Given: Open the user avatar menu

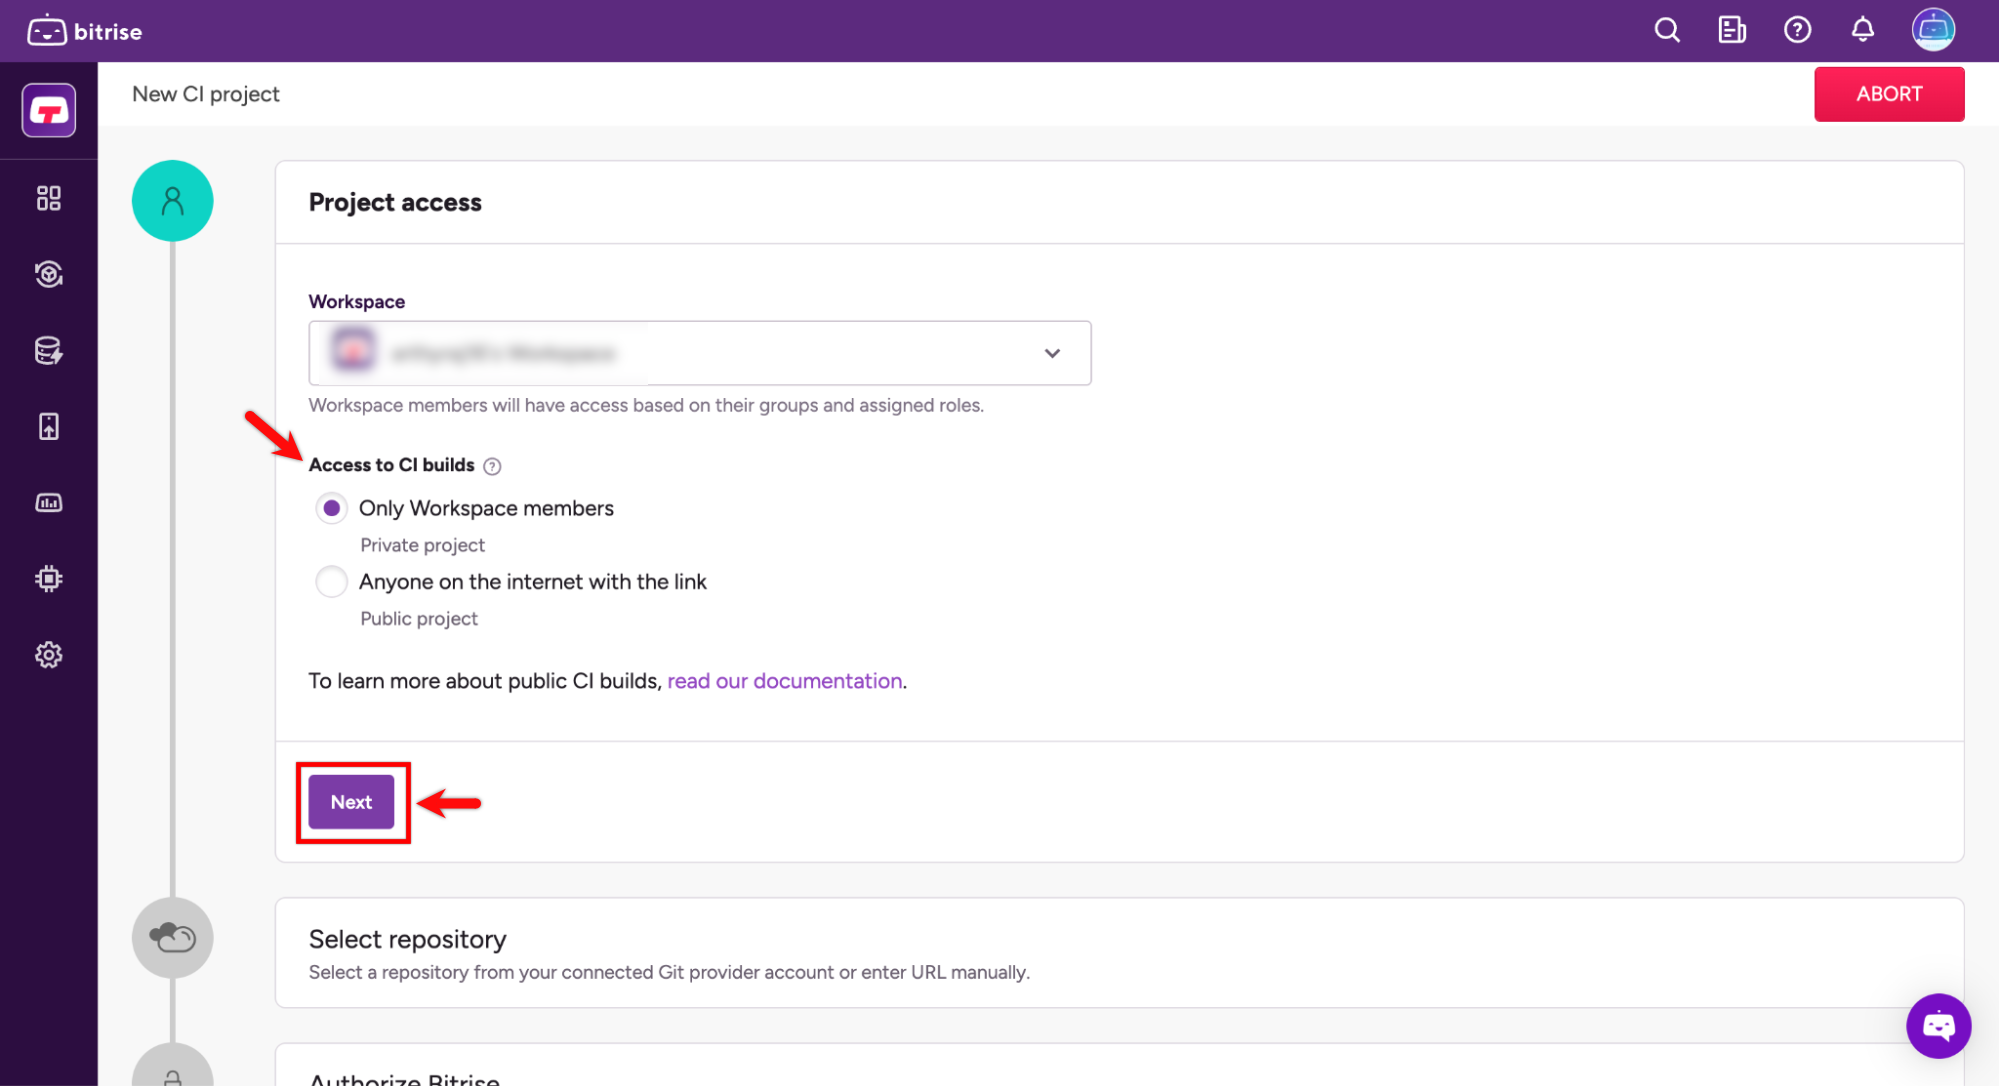Looking at the screenshot, I should (x=1933, y=30).
